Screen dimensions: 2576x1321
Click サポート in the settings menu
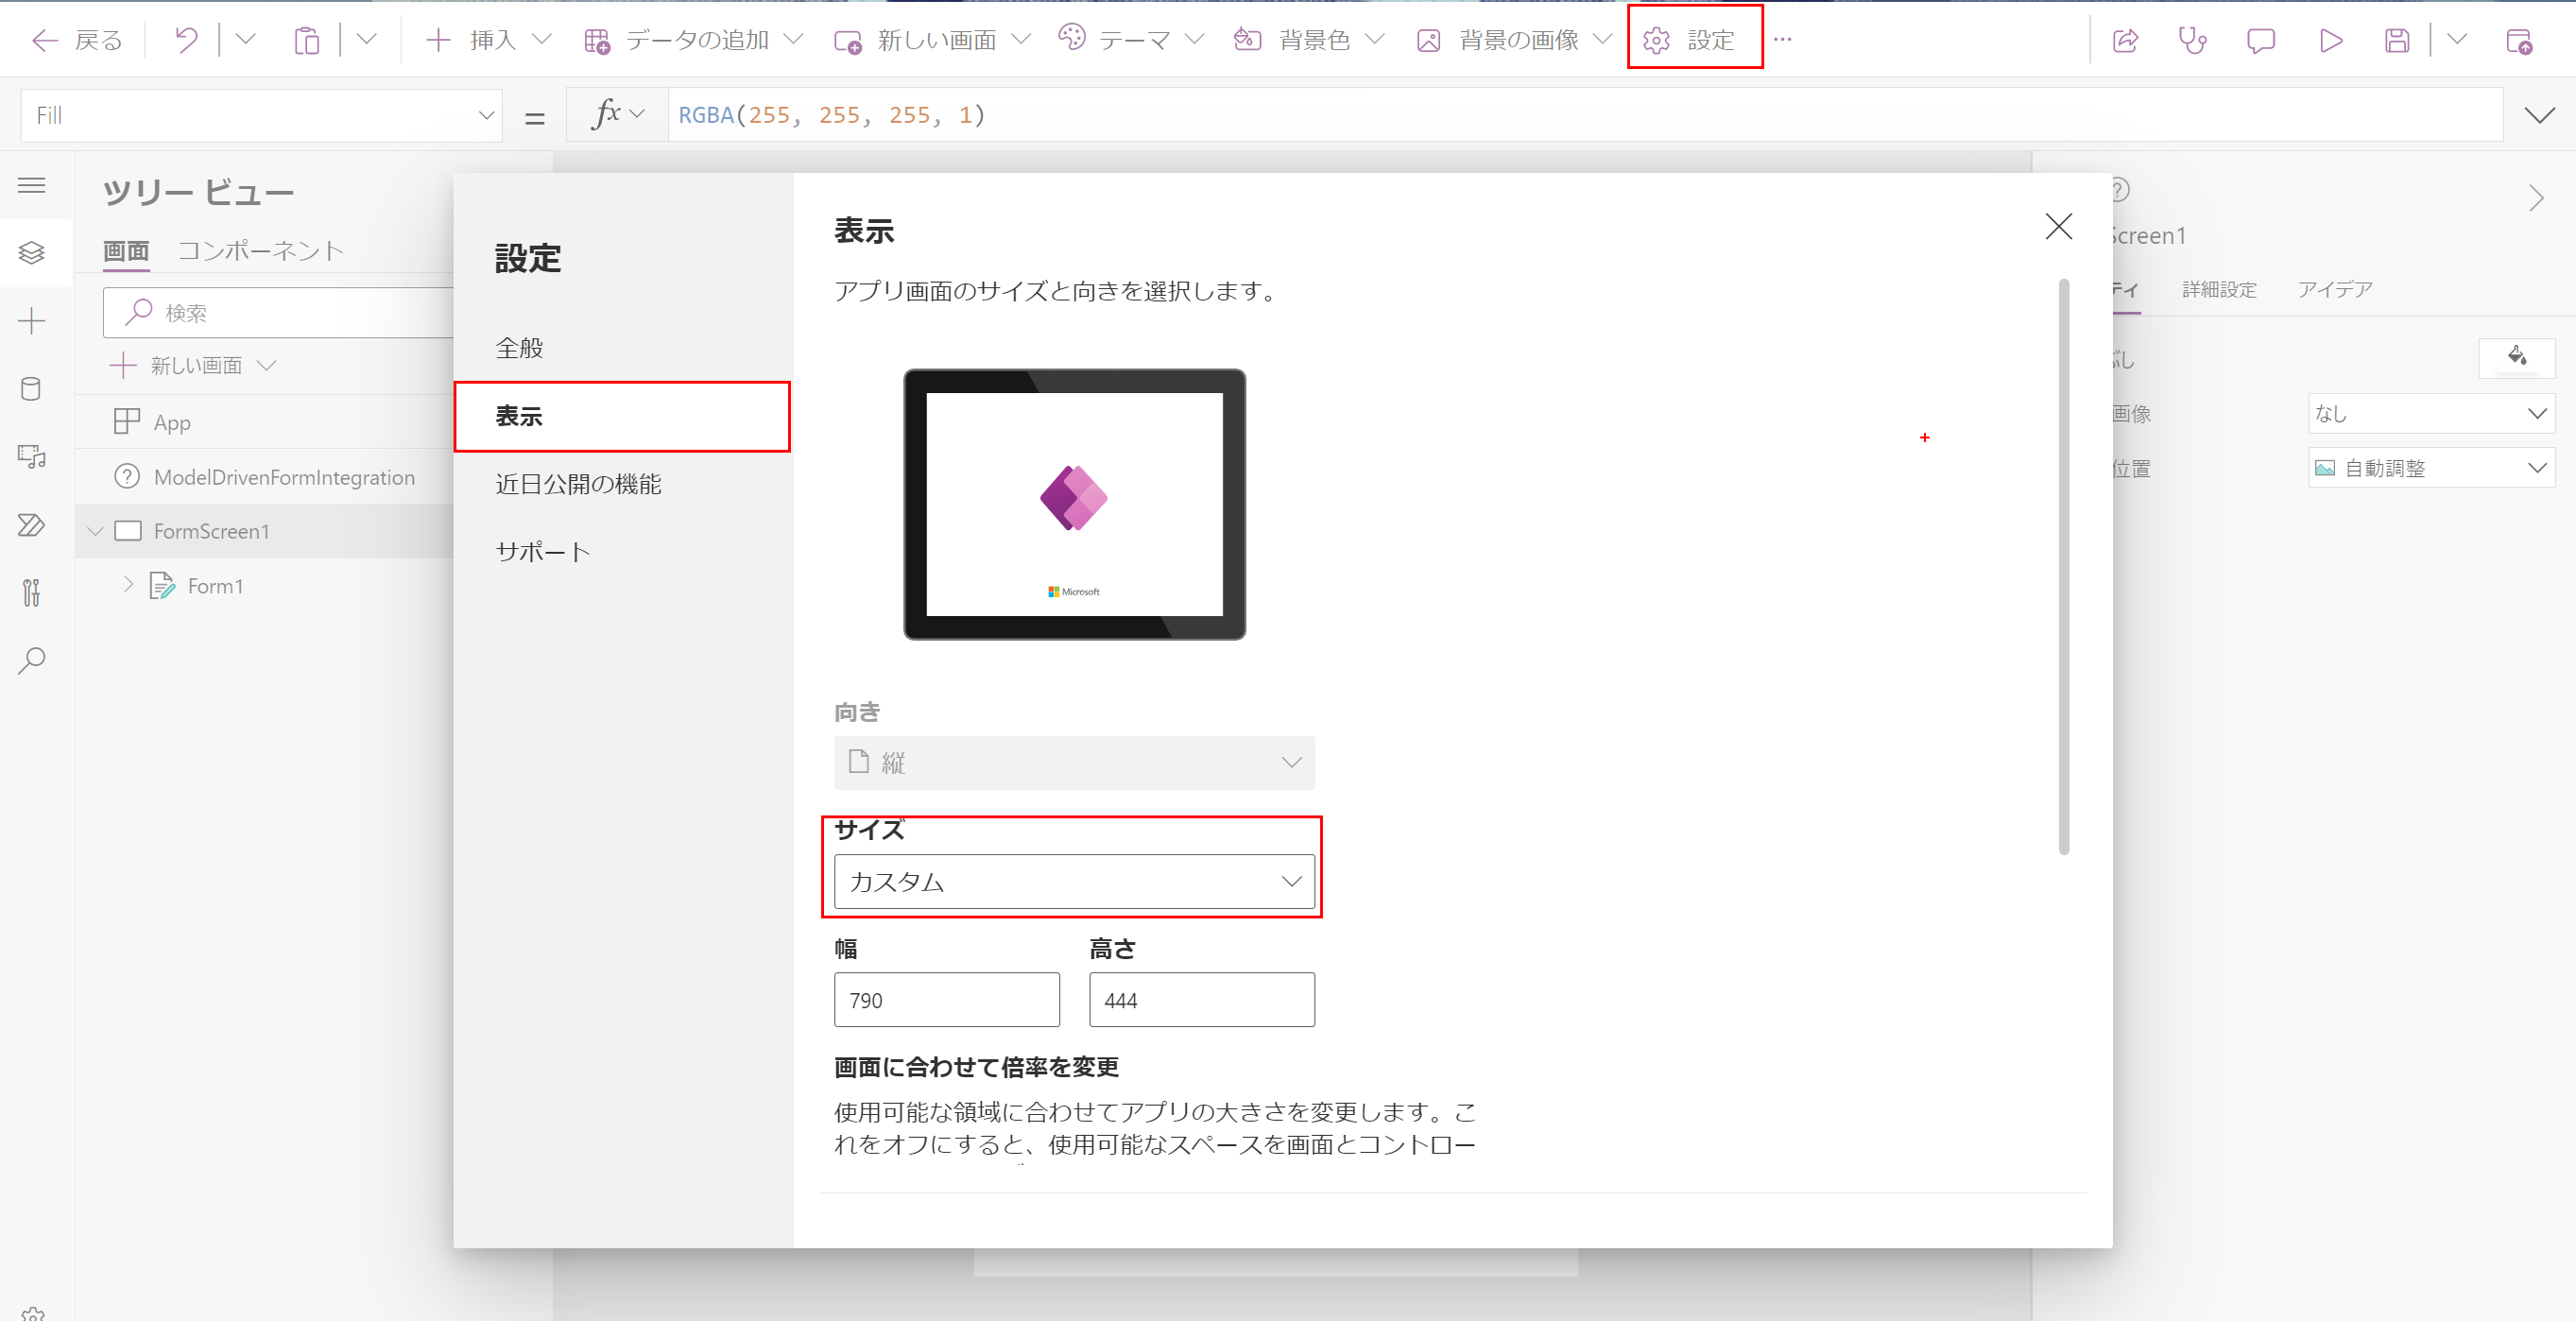pos(541,550)
